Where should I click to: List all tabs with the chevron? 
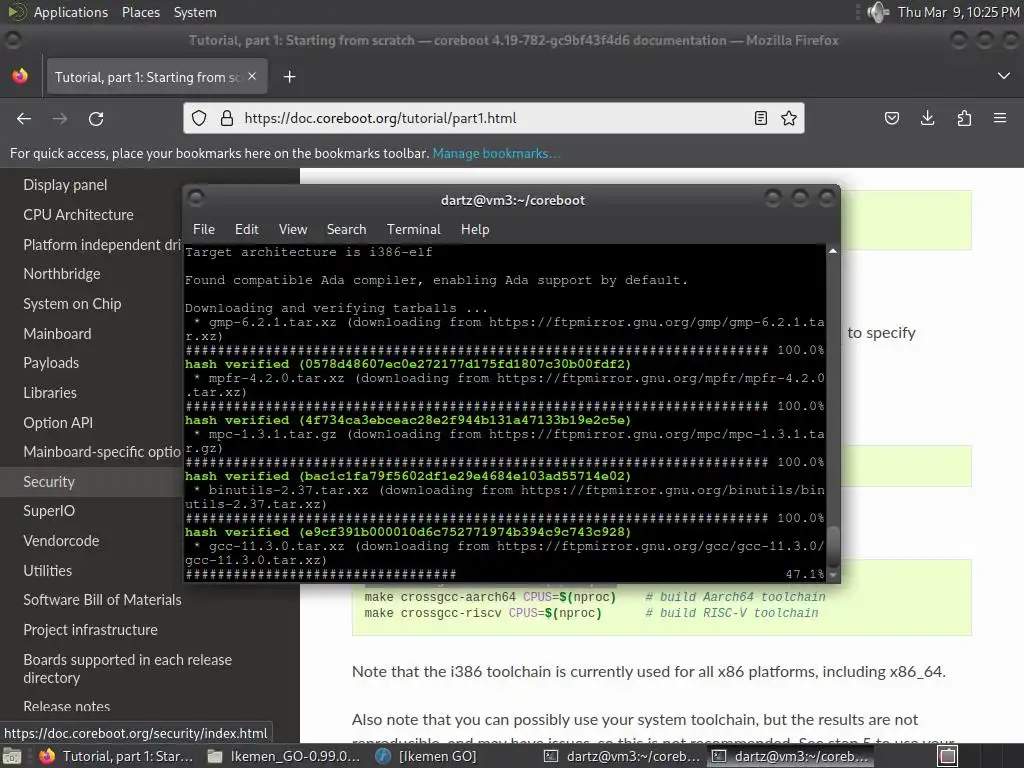[x=1004, y=76]
